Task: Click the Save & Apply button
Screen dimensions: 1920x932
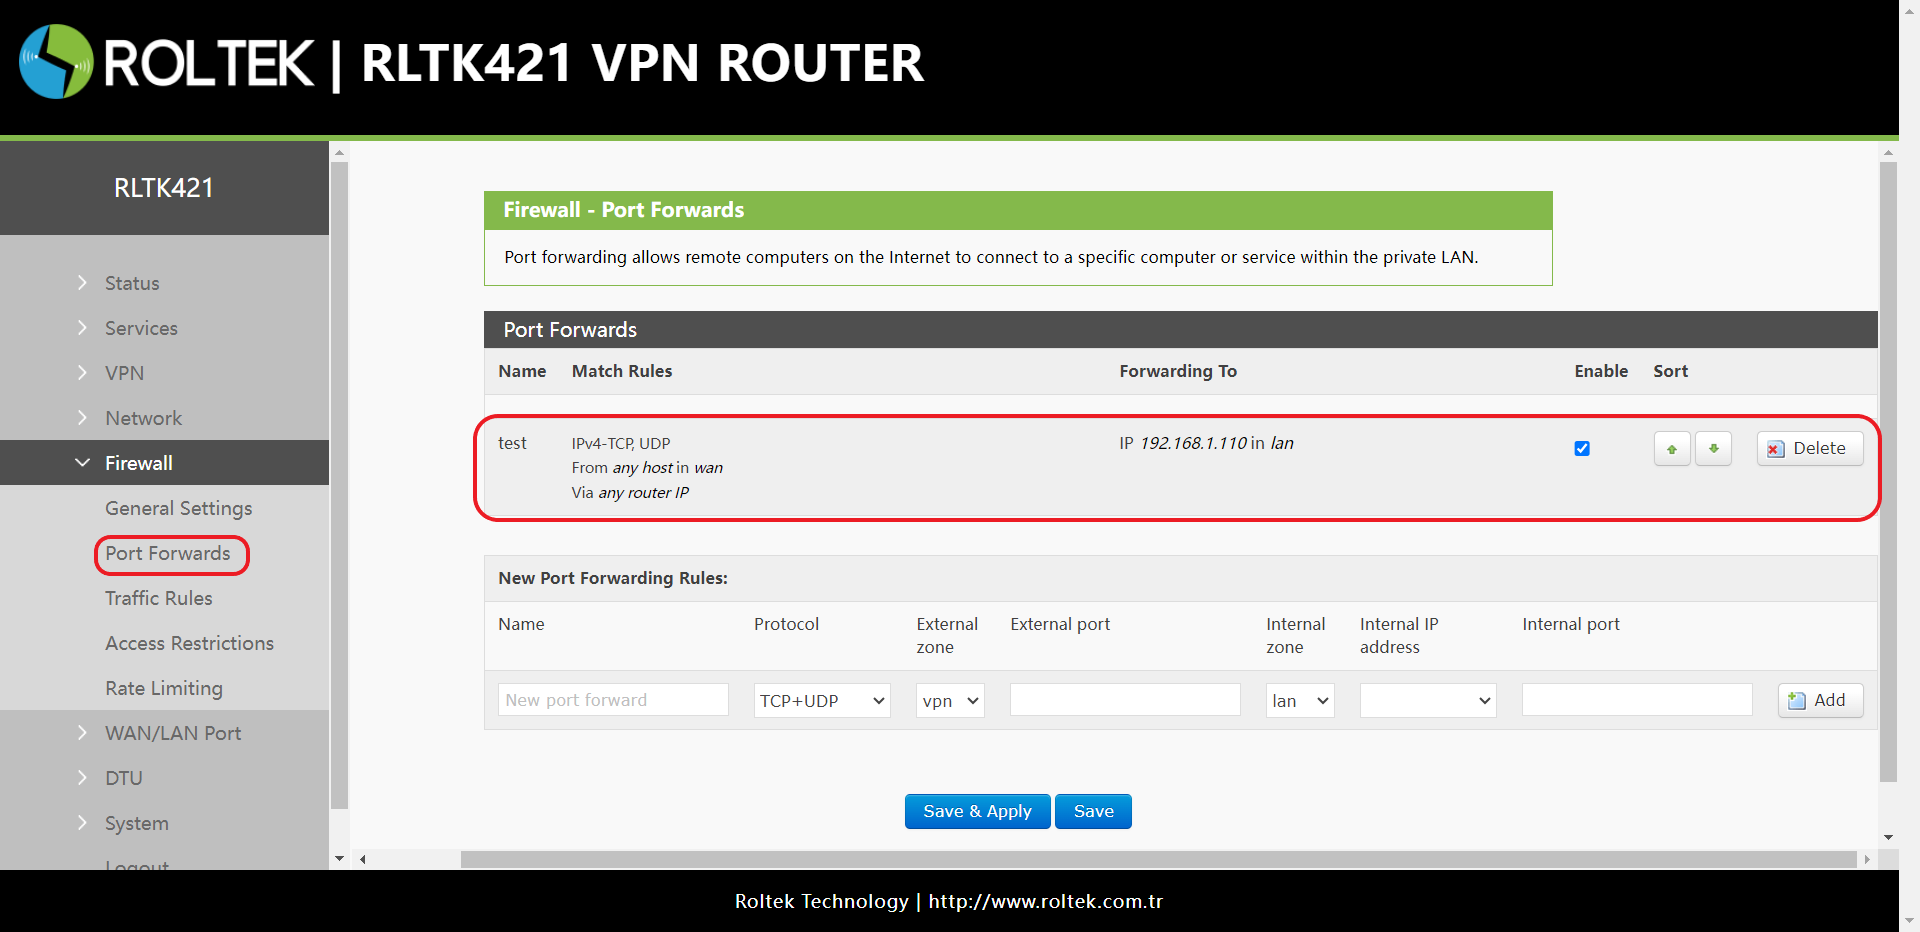Action: pos(977,812)
